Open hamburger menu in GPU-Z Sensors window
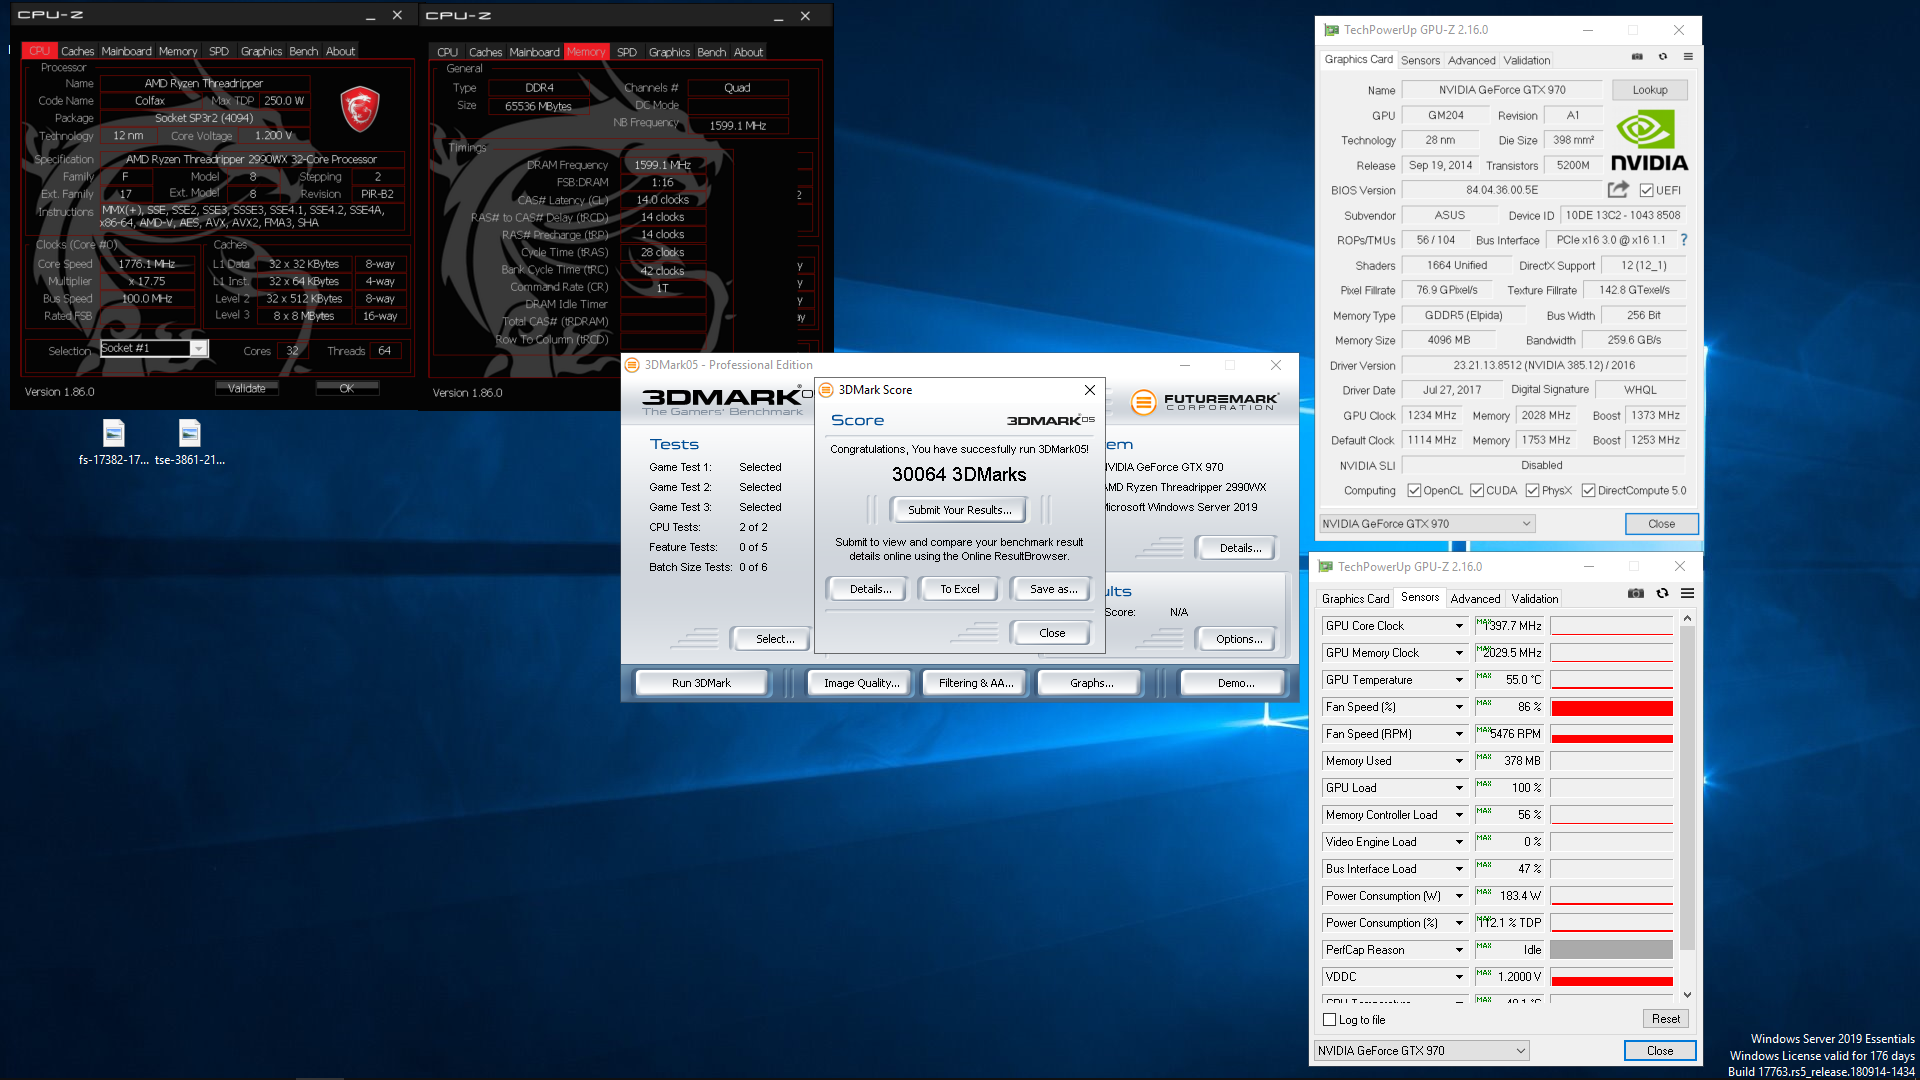The width and height of the screenshot is (1920, 1080). click(1687, 593)
